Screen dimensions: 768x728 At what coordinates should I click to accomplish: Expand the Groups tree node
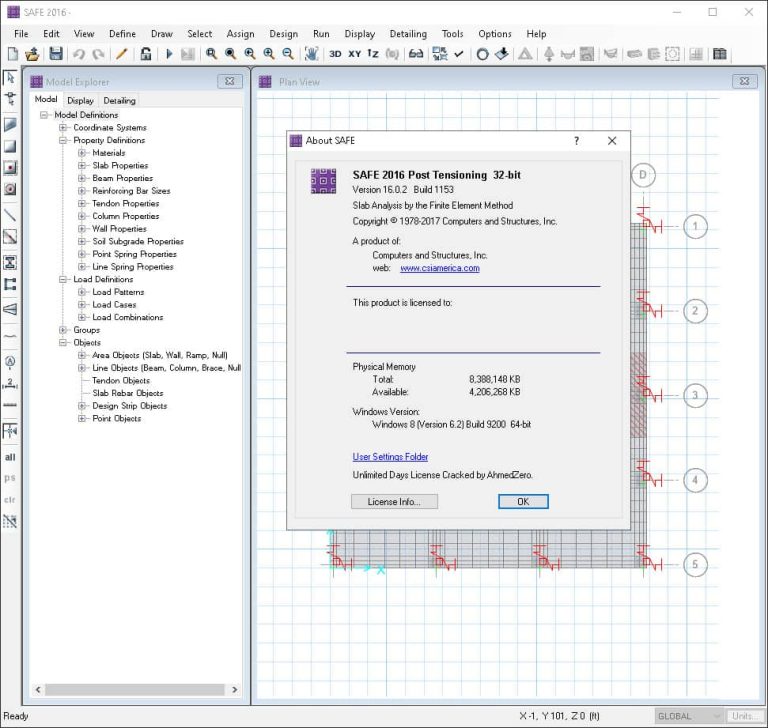tap(63, 330)
